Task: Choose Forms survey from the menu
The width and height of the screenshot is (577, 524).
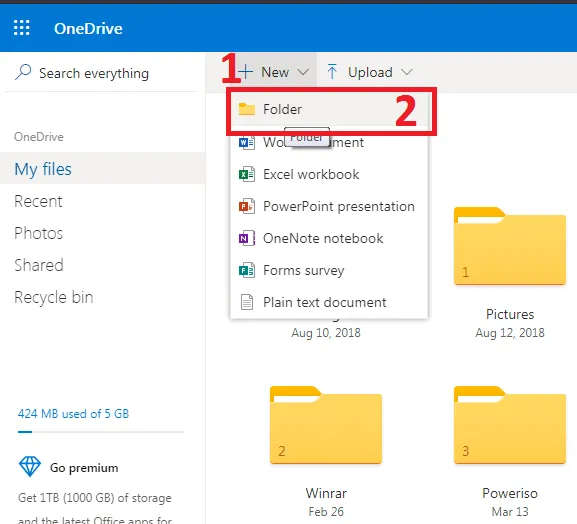Action: (x=329, y=270)
